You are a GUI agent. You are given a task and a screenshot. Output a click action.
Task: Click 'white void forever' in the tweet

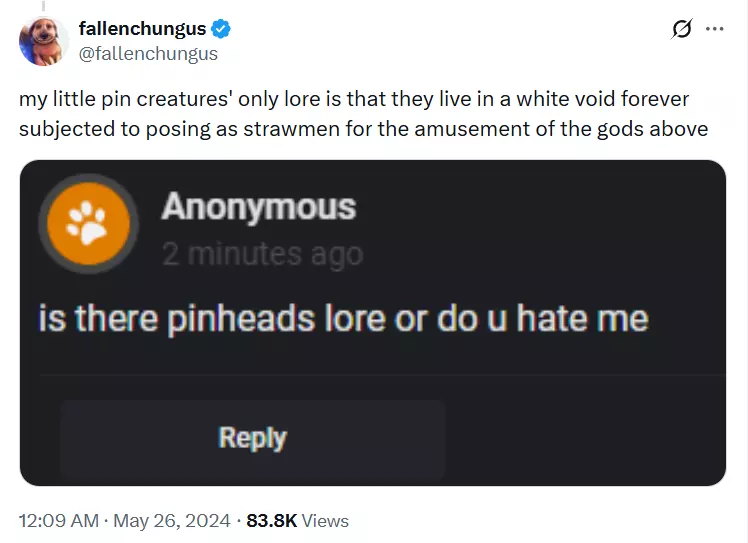[603, 99]
